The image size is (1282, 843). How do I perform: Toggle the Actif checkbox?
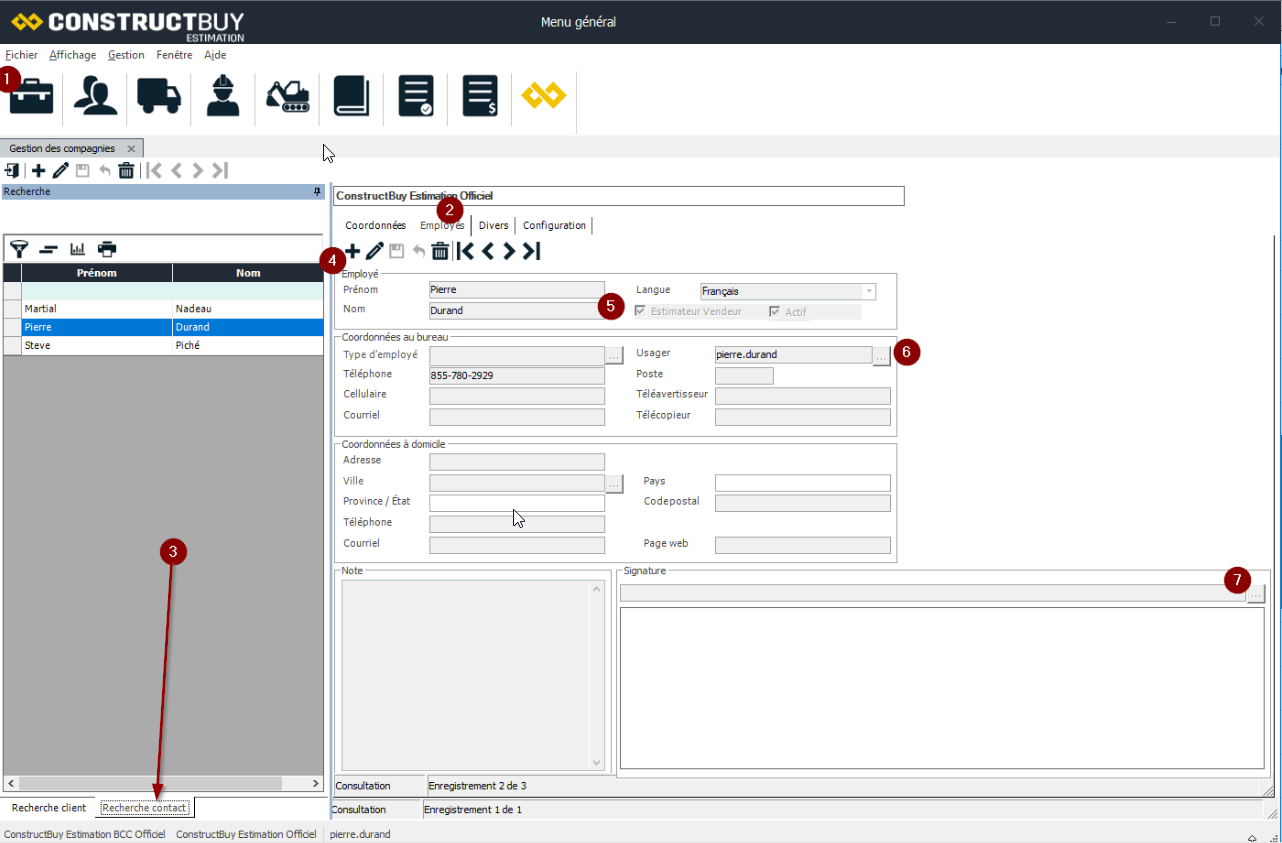click(x=775, y=312)
